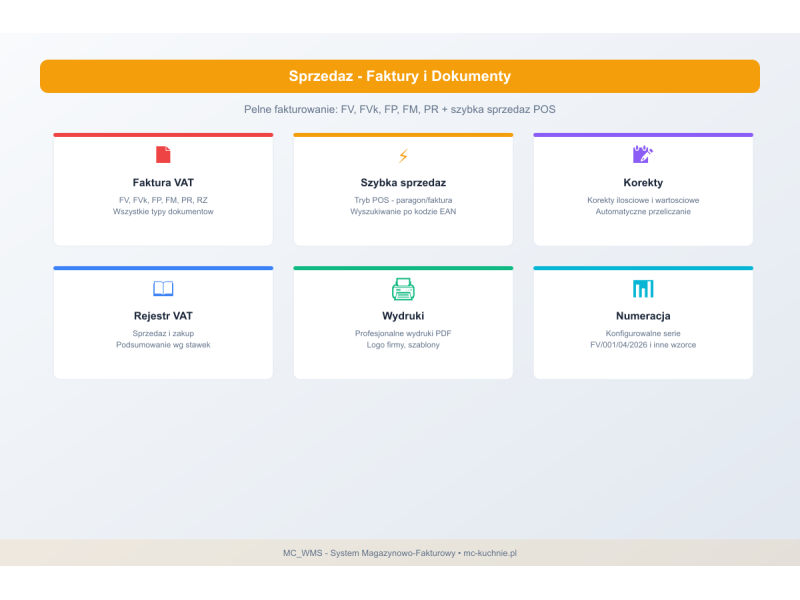Click the orange Sprzedaz - Faktury i Dokumenty banner
Image resolution: width=800 pixels, height=600 pixels.
pos(400,76)
